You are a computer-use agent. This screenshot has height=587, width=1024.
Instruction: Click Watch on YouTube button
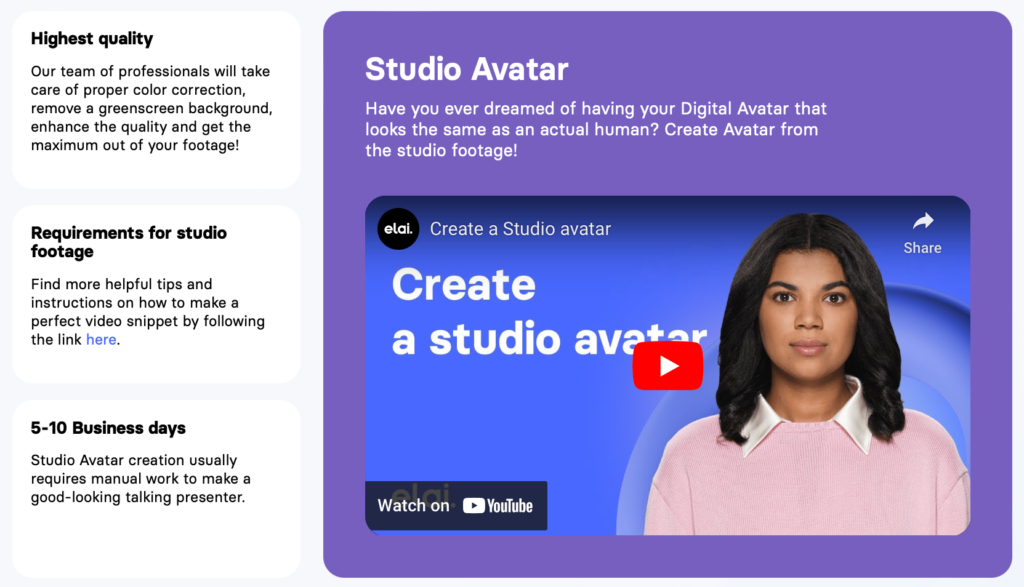pyautogui.click(x=456, y=505)
